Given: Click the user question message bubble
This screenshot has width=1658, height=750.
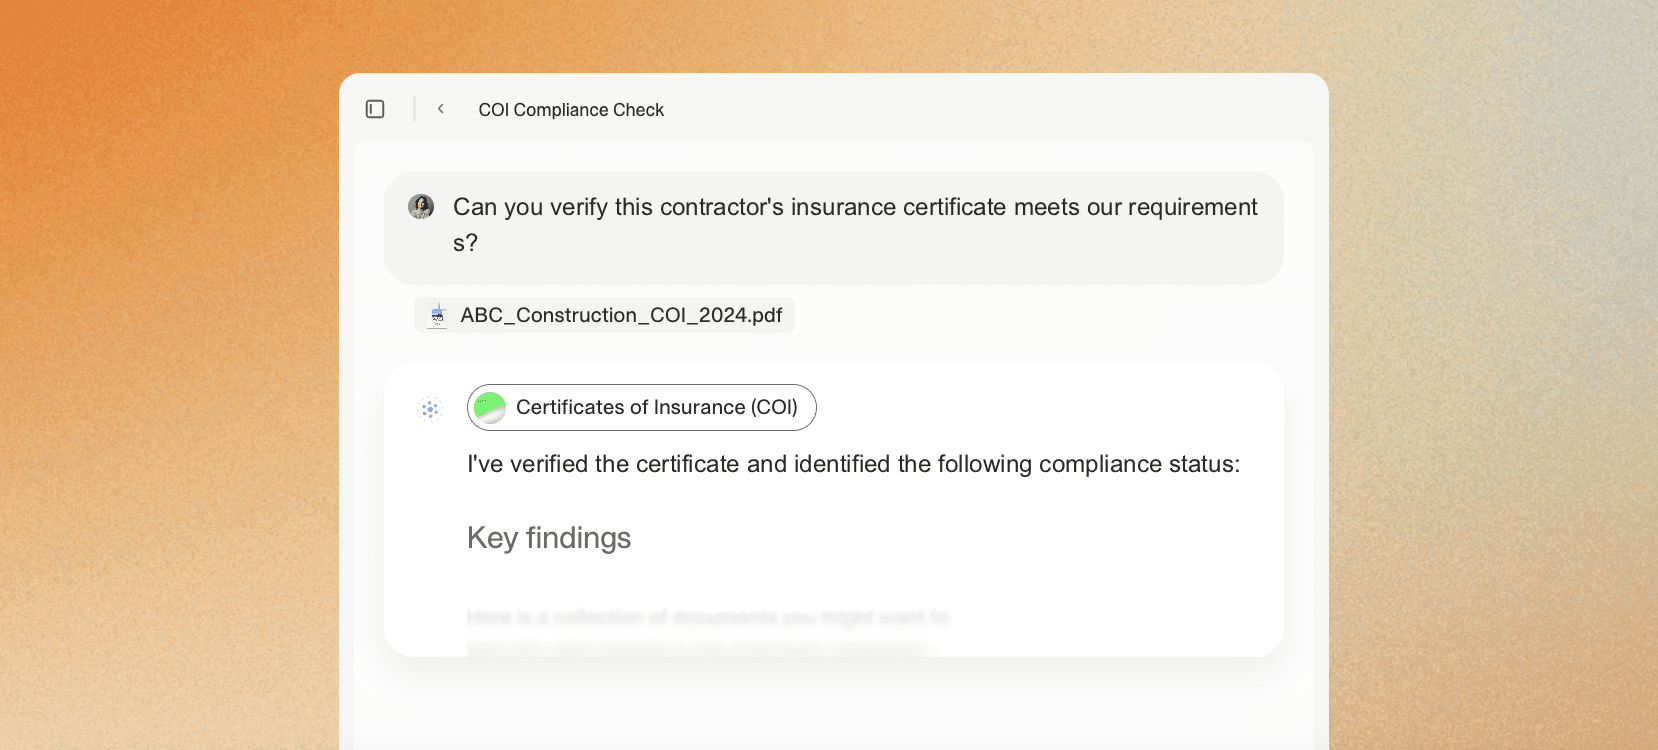Looking at the screenshot, I should [x=834, y=228].
